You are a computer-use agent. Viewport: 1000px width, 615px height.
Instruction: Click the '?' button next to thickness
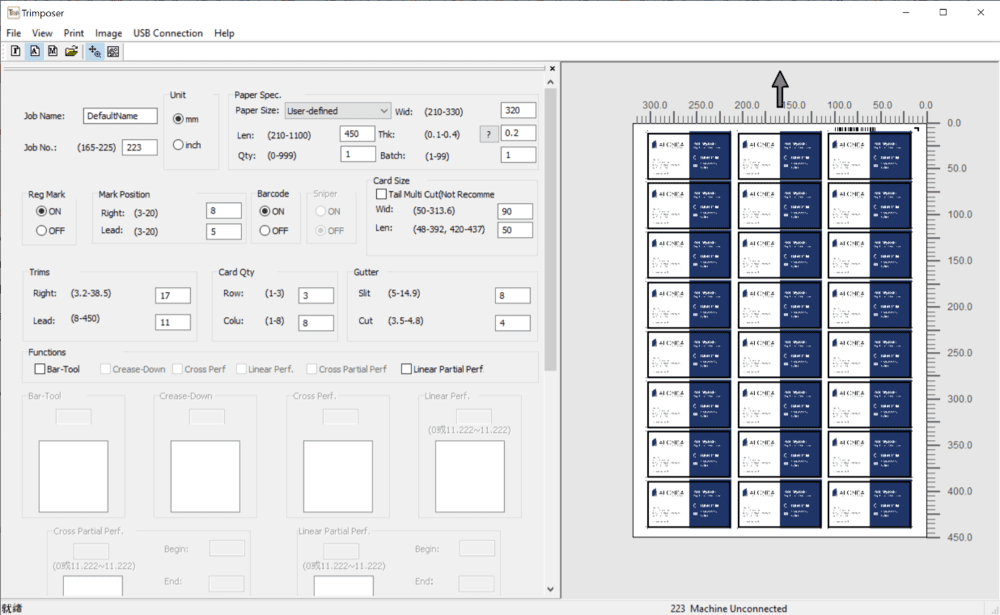(488, 134)
